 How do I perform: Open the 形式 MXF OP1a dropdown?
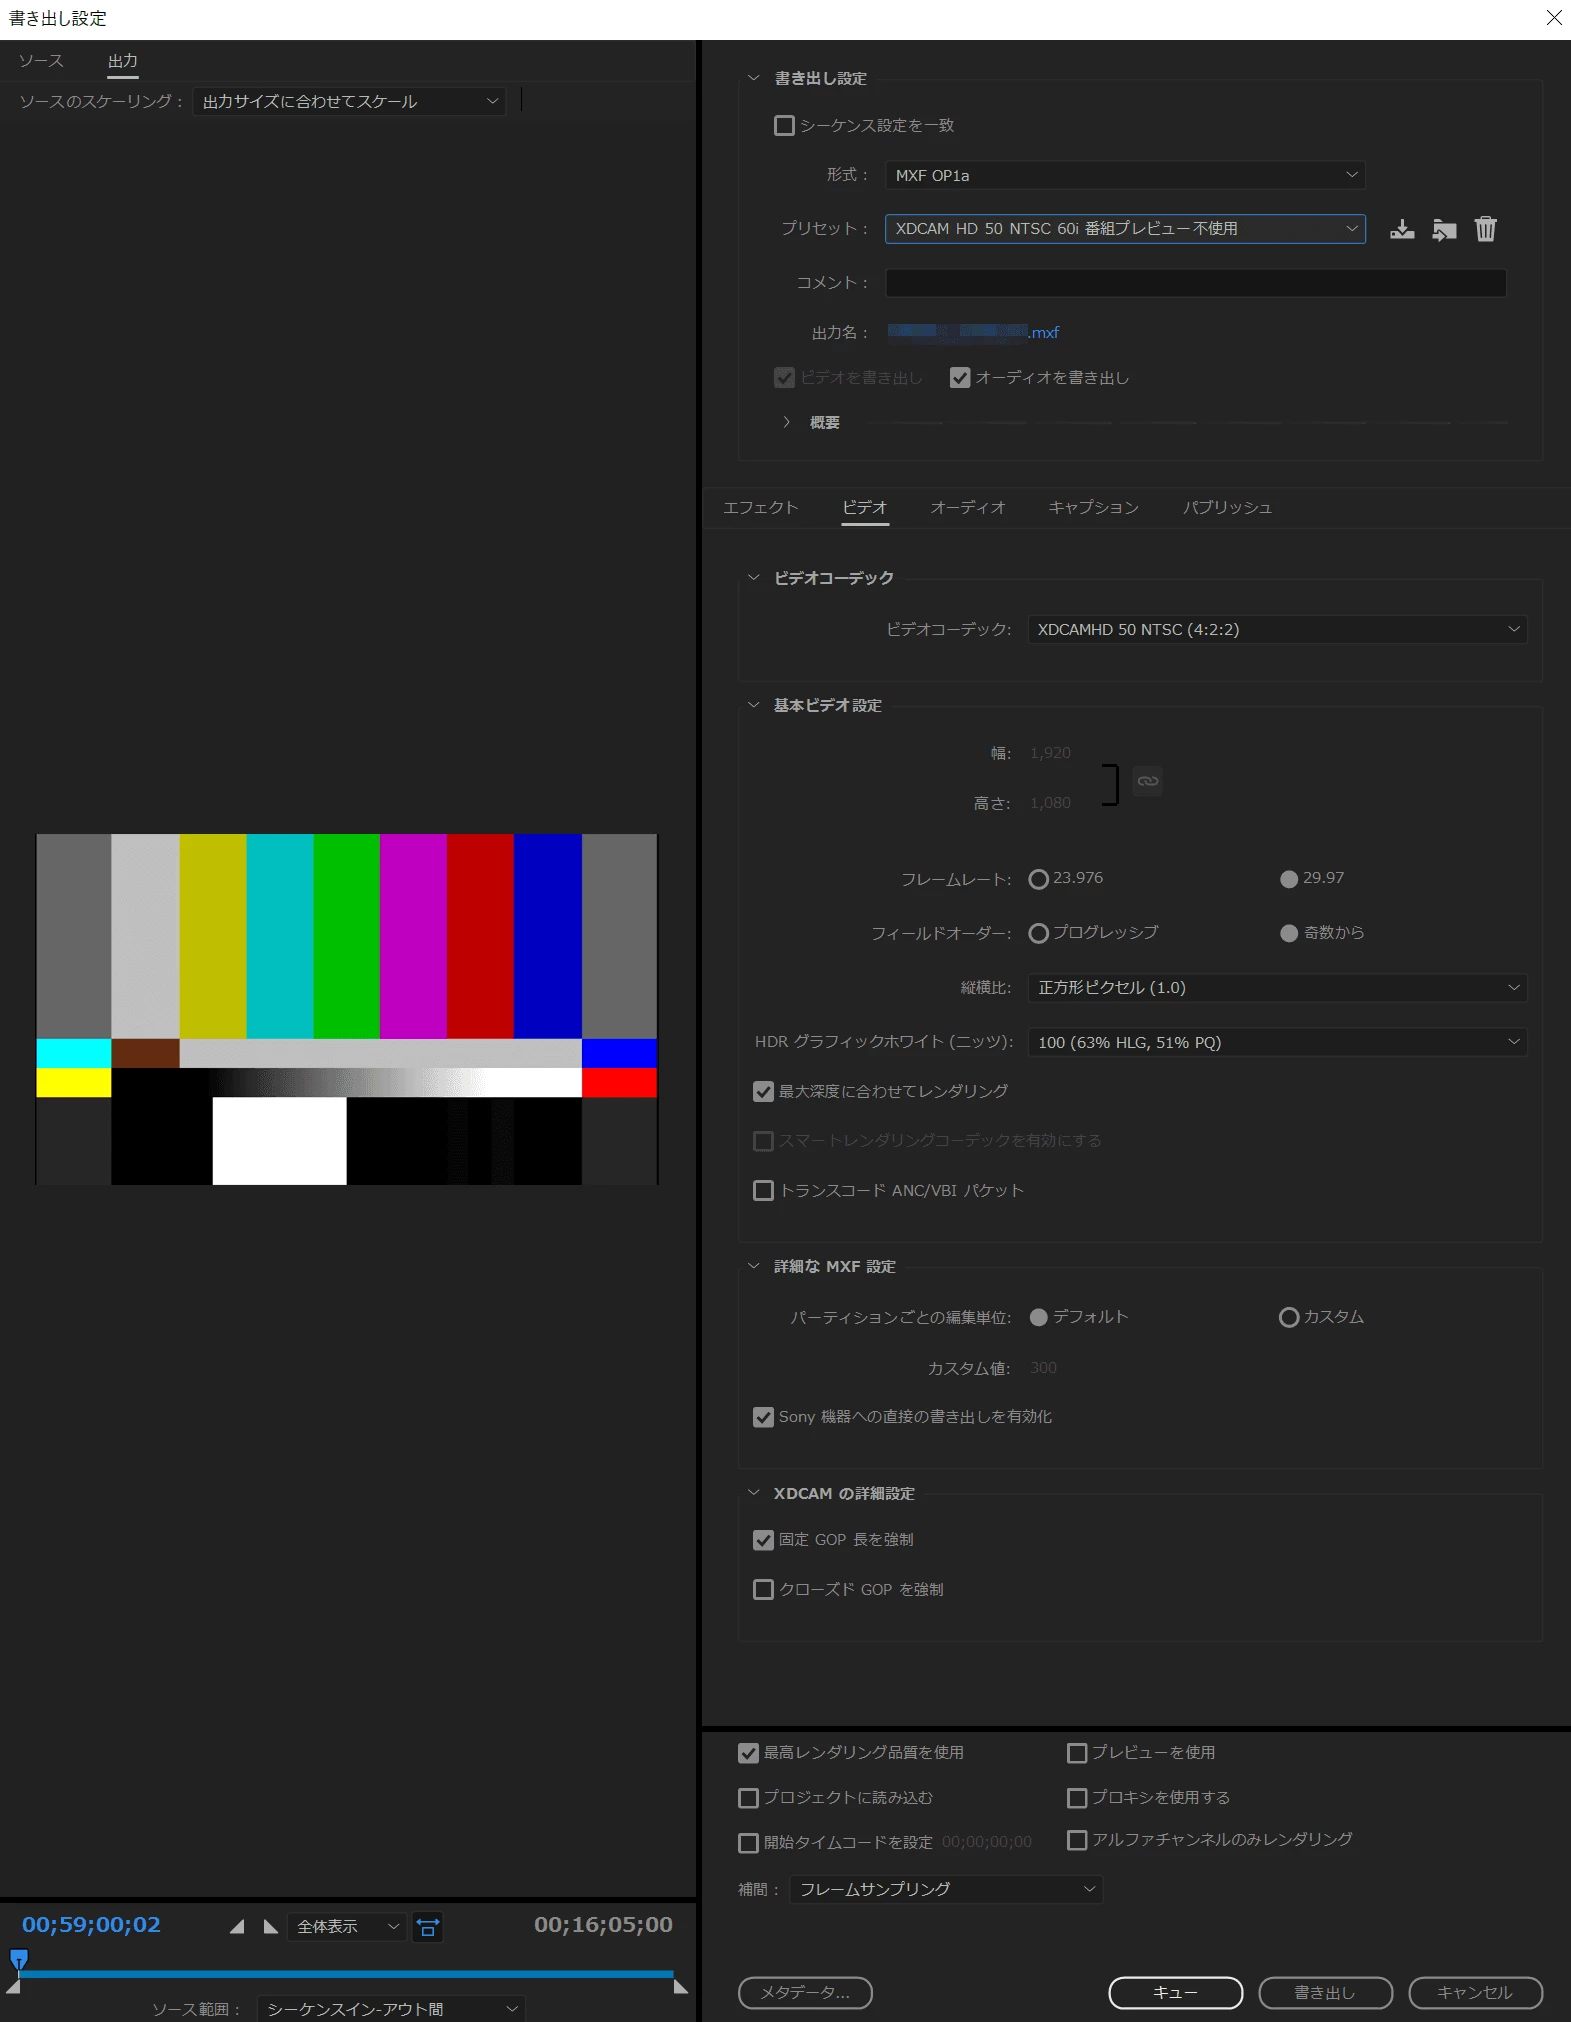(x=1125, y=175)
